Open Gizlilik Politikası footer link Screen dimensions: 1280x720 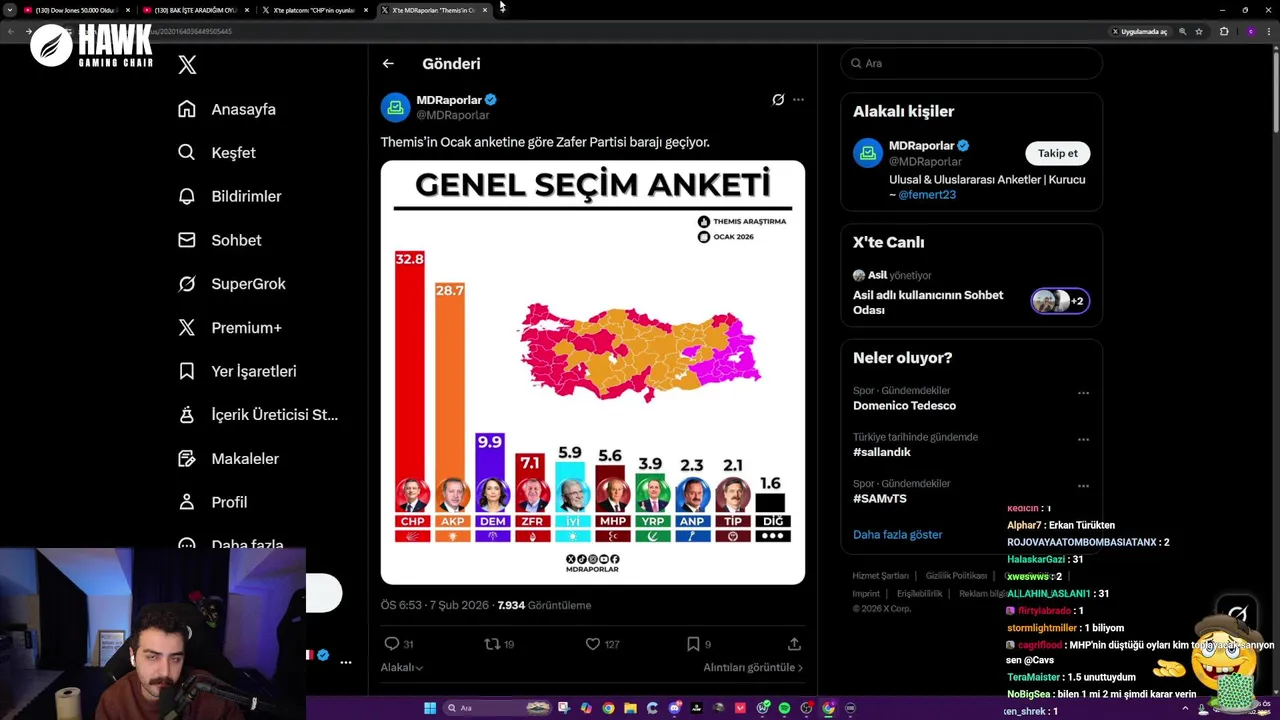point(956,576)
